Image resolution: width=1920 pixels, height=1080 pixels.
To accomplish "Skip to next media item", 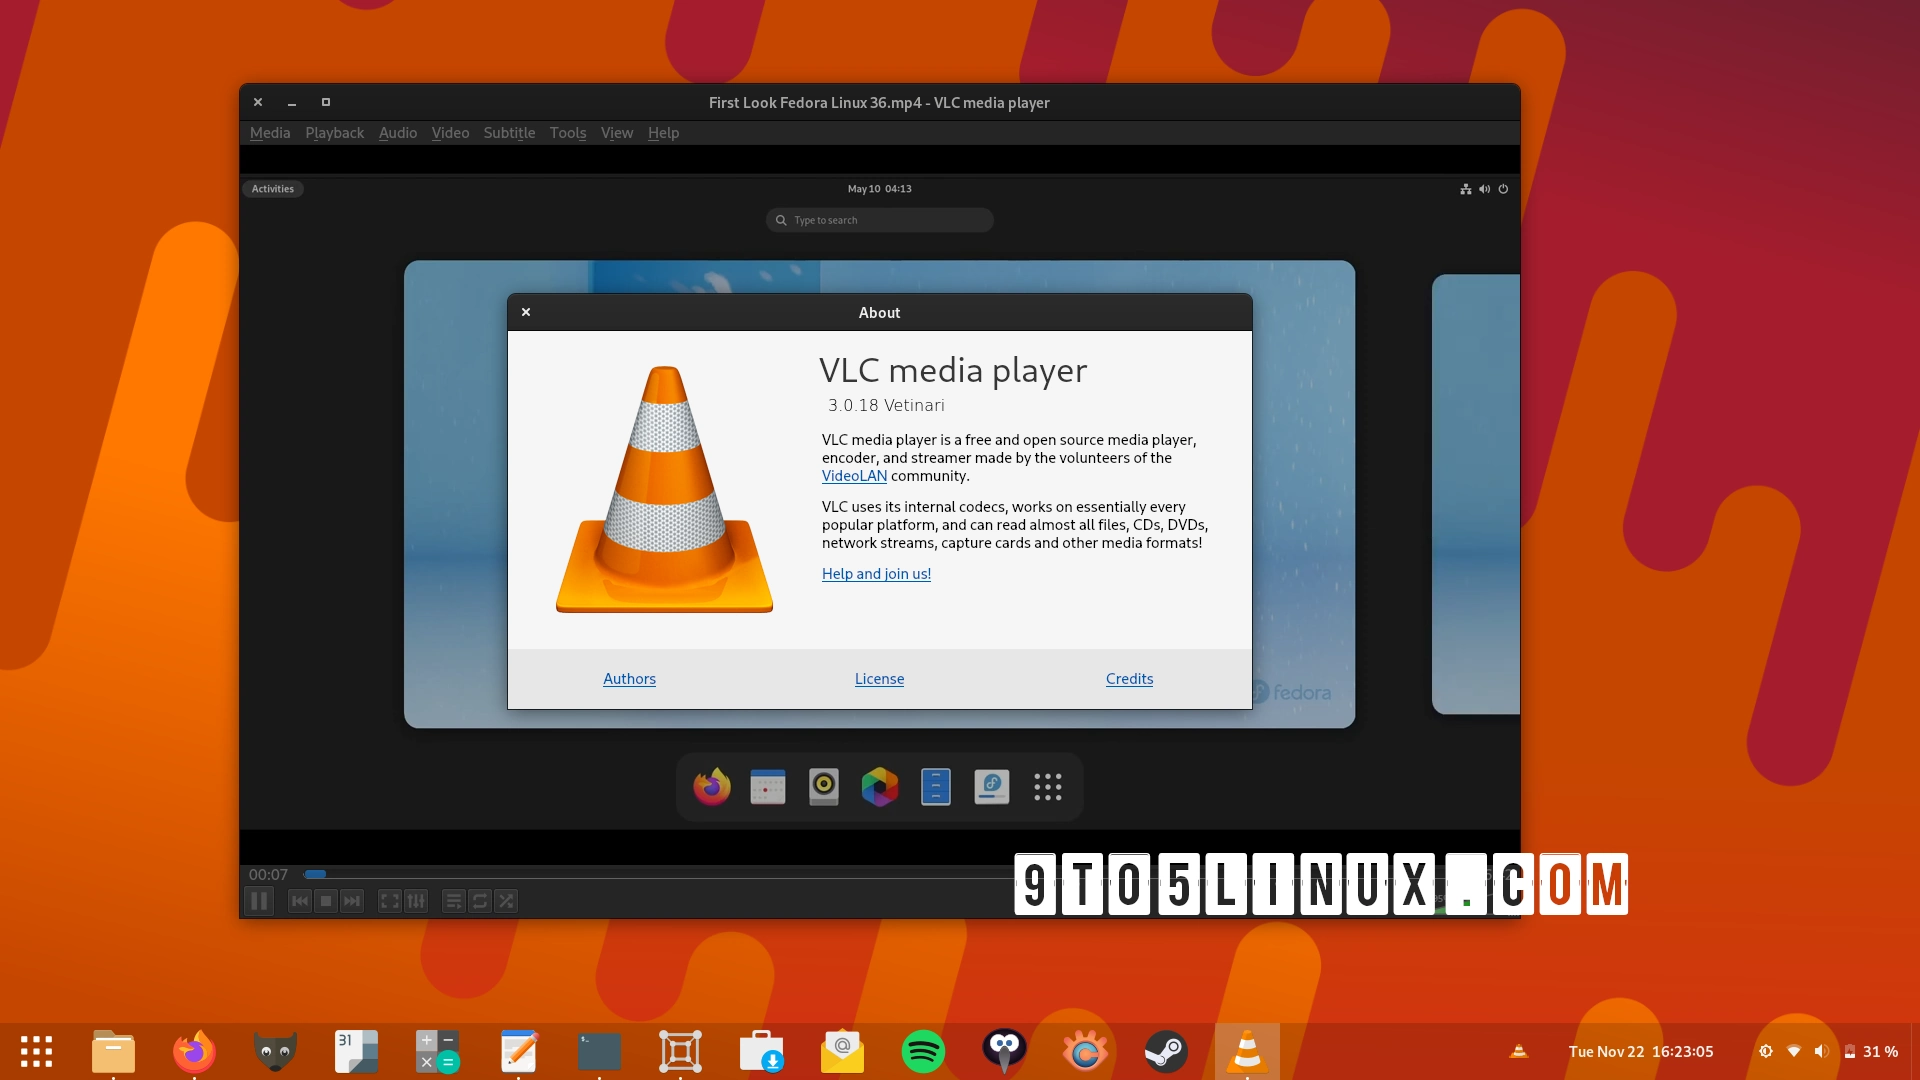I will coord(352,901).
